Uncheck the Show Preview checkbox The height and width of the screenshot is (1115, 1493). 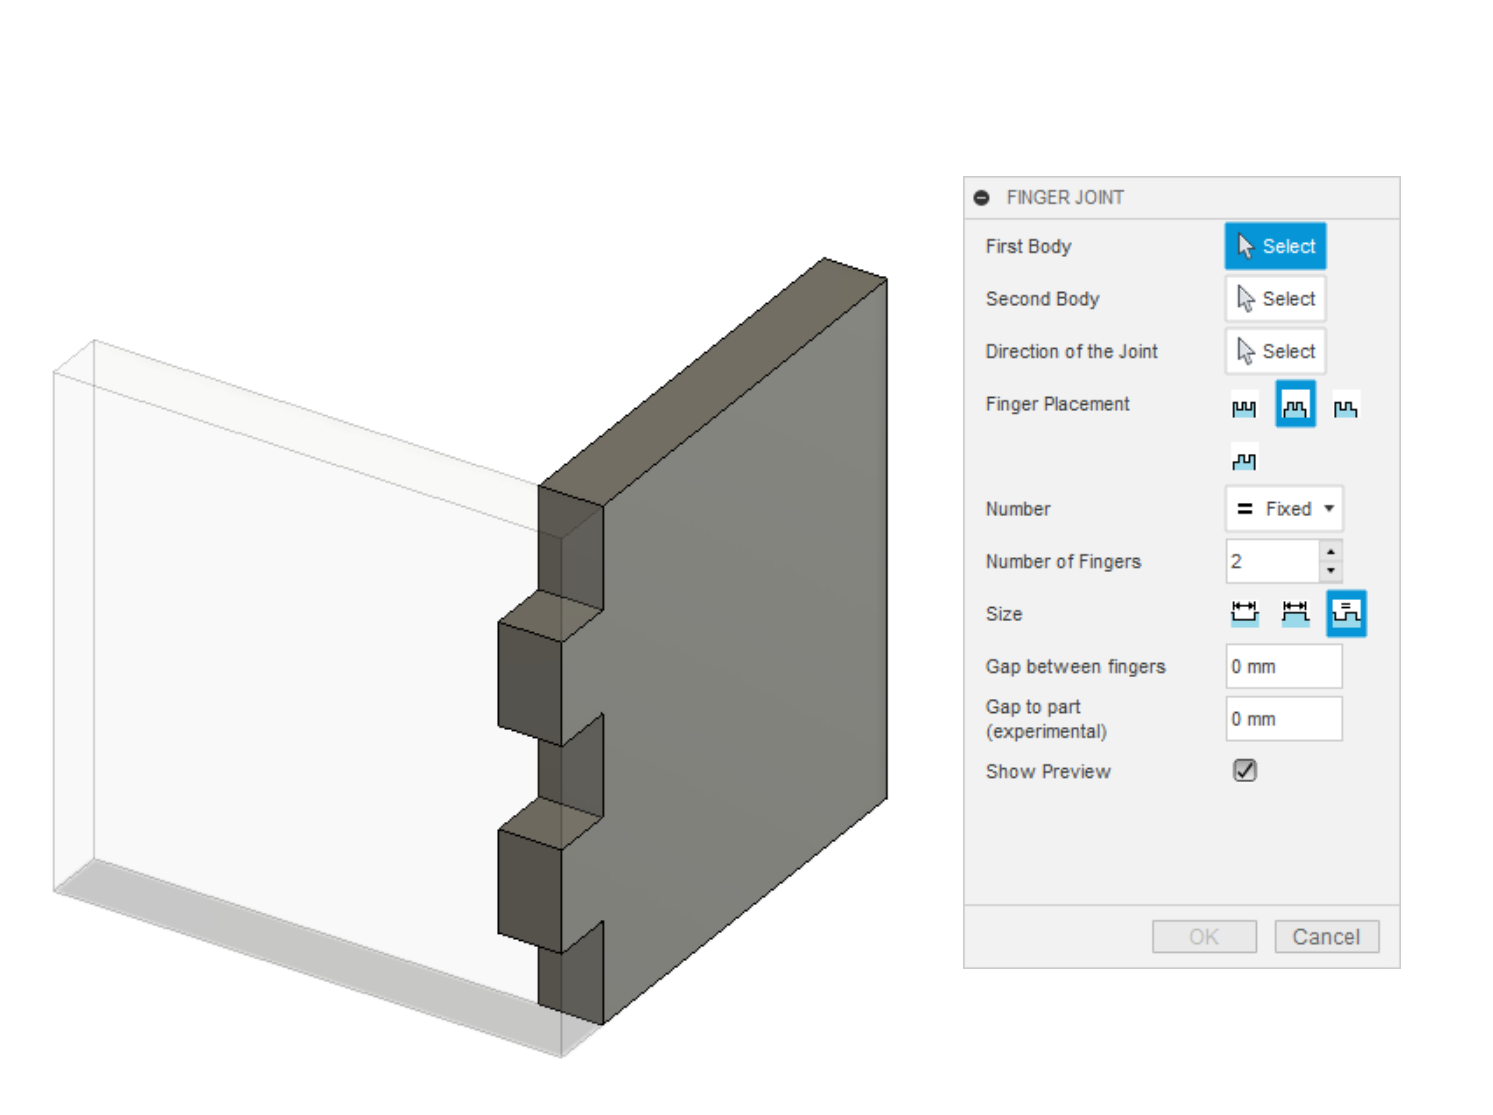click(x=1244, y=770)
